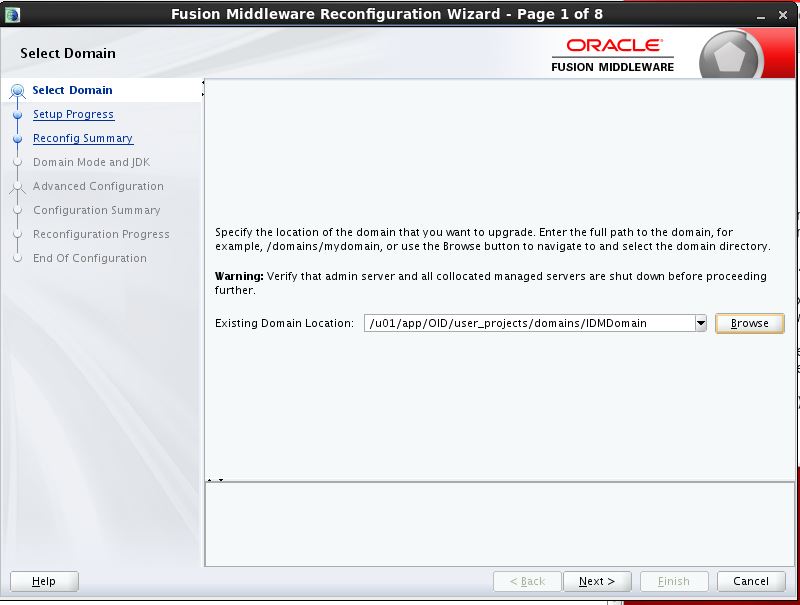Screen dimensions: 800x605
Task: Click the 'Existing Domain Location:' label
Action: click(284, 323)
